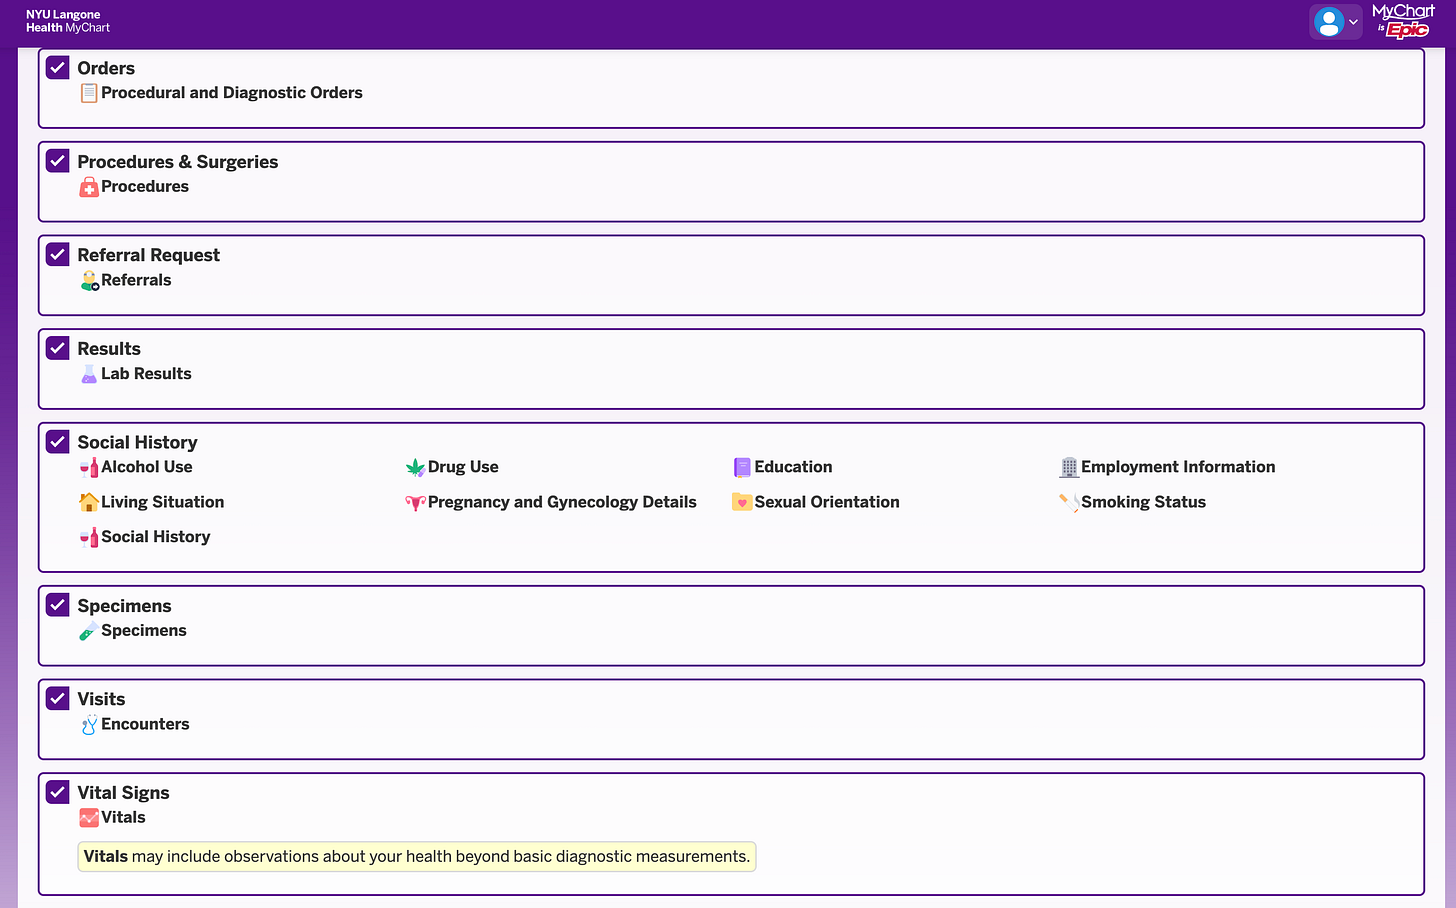Click the Employment Information label
Viewport: 1456px width, 908px height.
click(x=1178, y=467)
